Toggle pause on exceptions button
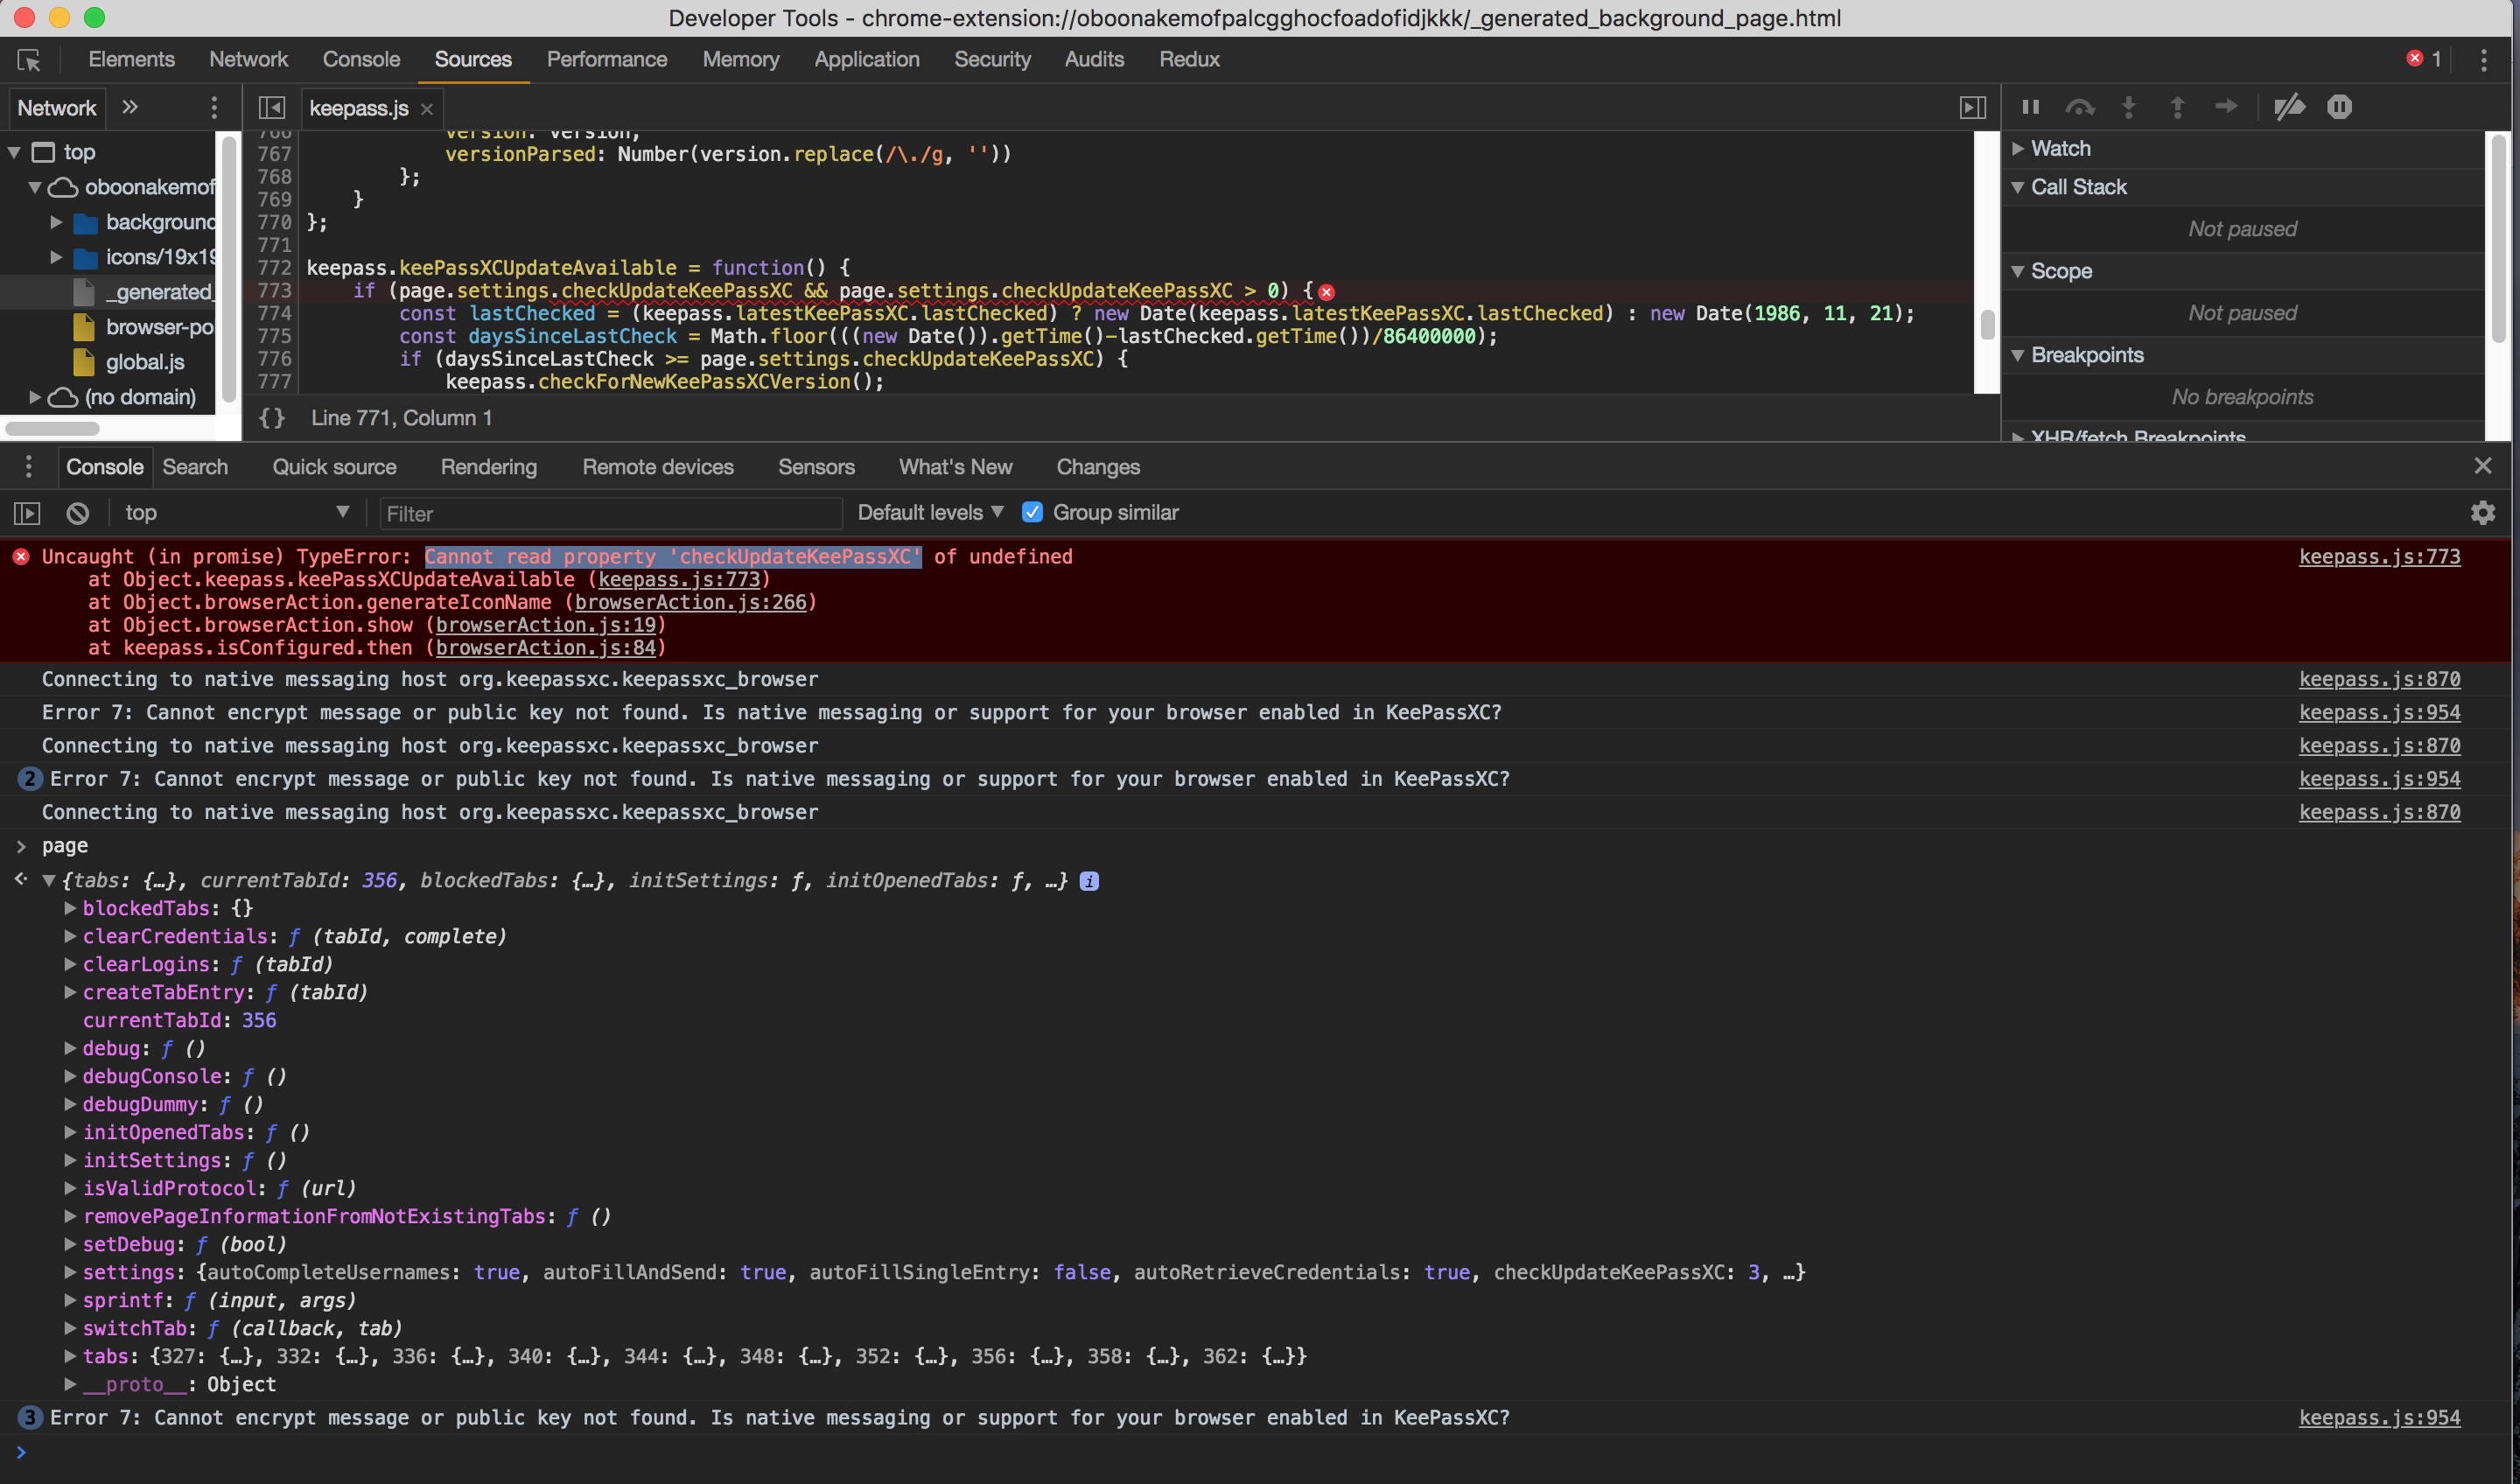 2339,107
